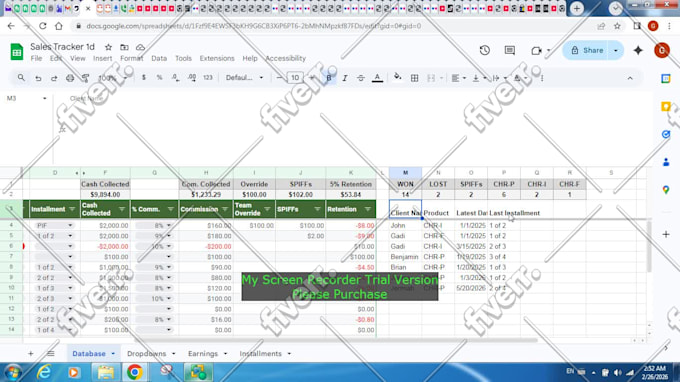This screenshot has width=680, height=382.
Task: Click the Share button
Action: (x=587, y=50)
